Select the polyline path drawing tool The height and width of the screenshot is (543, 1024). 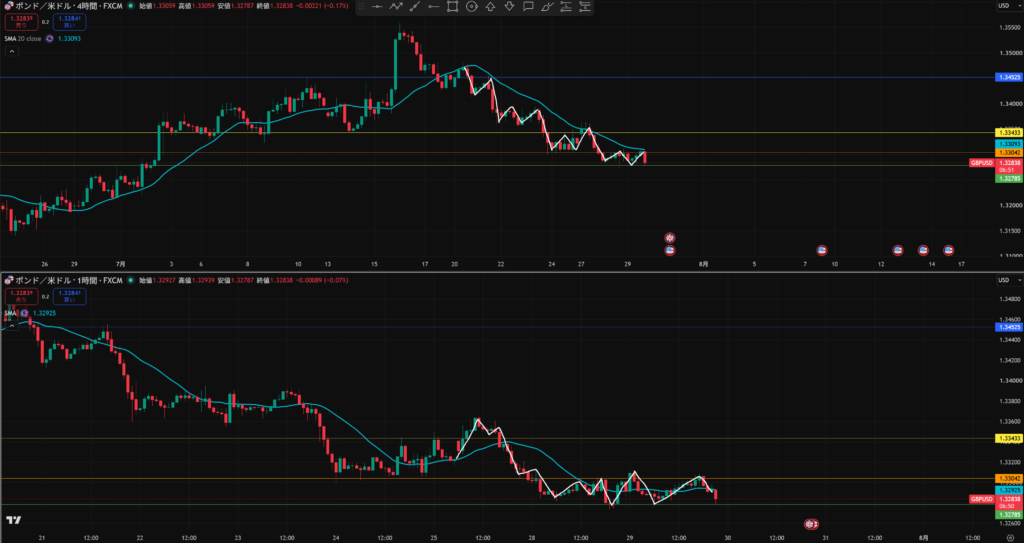pyautogui.click(x=396, y=7)
